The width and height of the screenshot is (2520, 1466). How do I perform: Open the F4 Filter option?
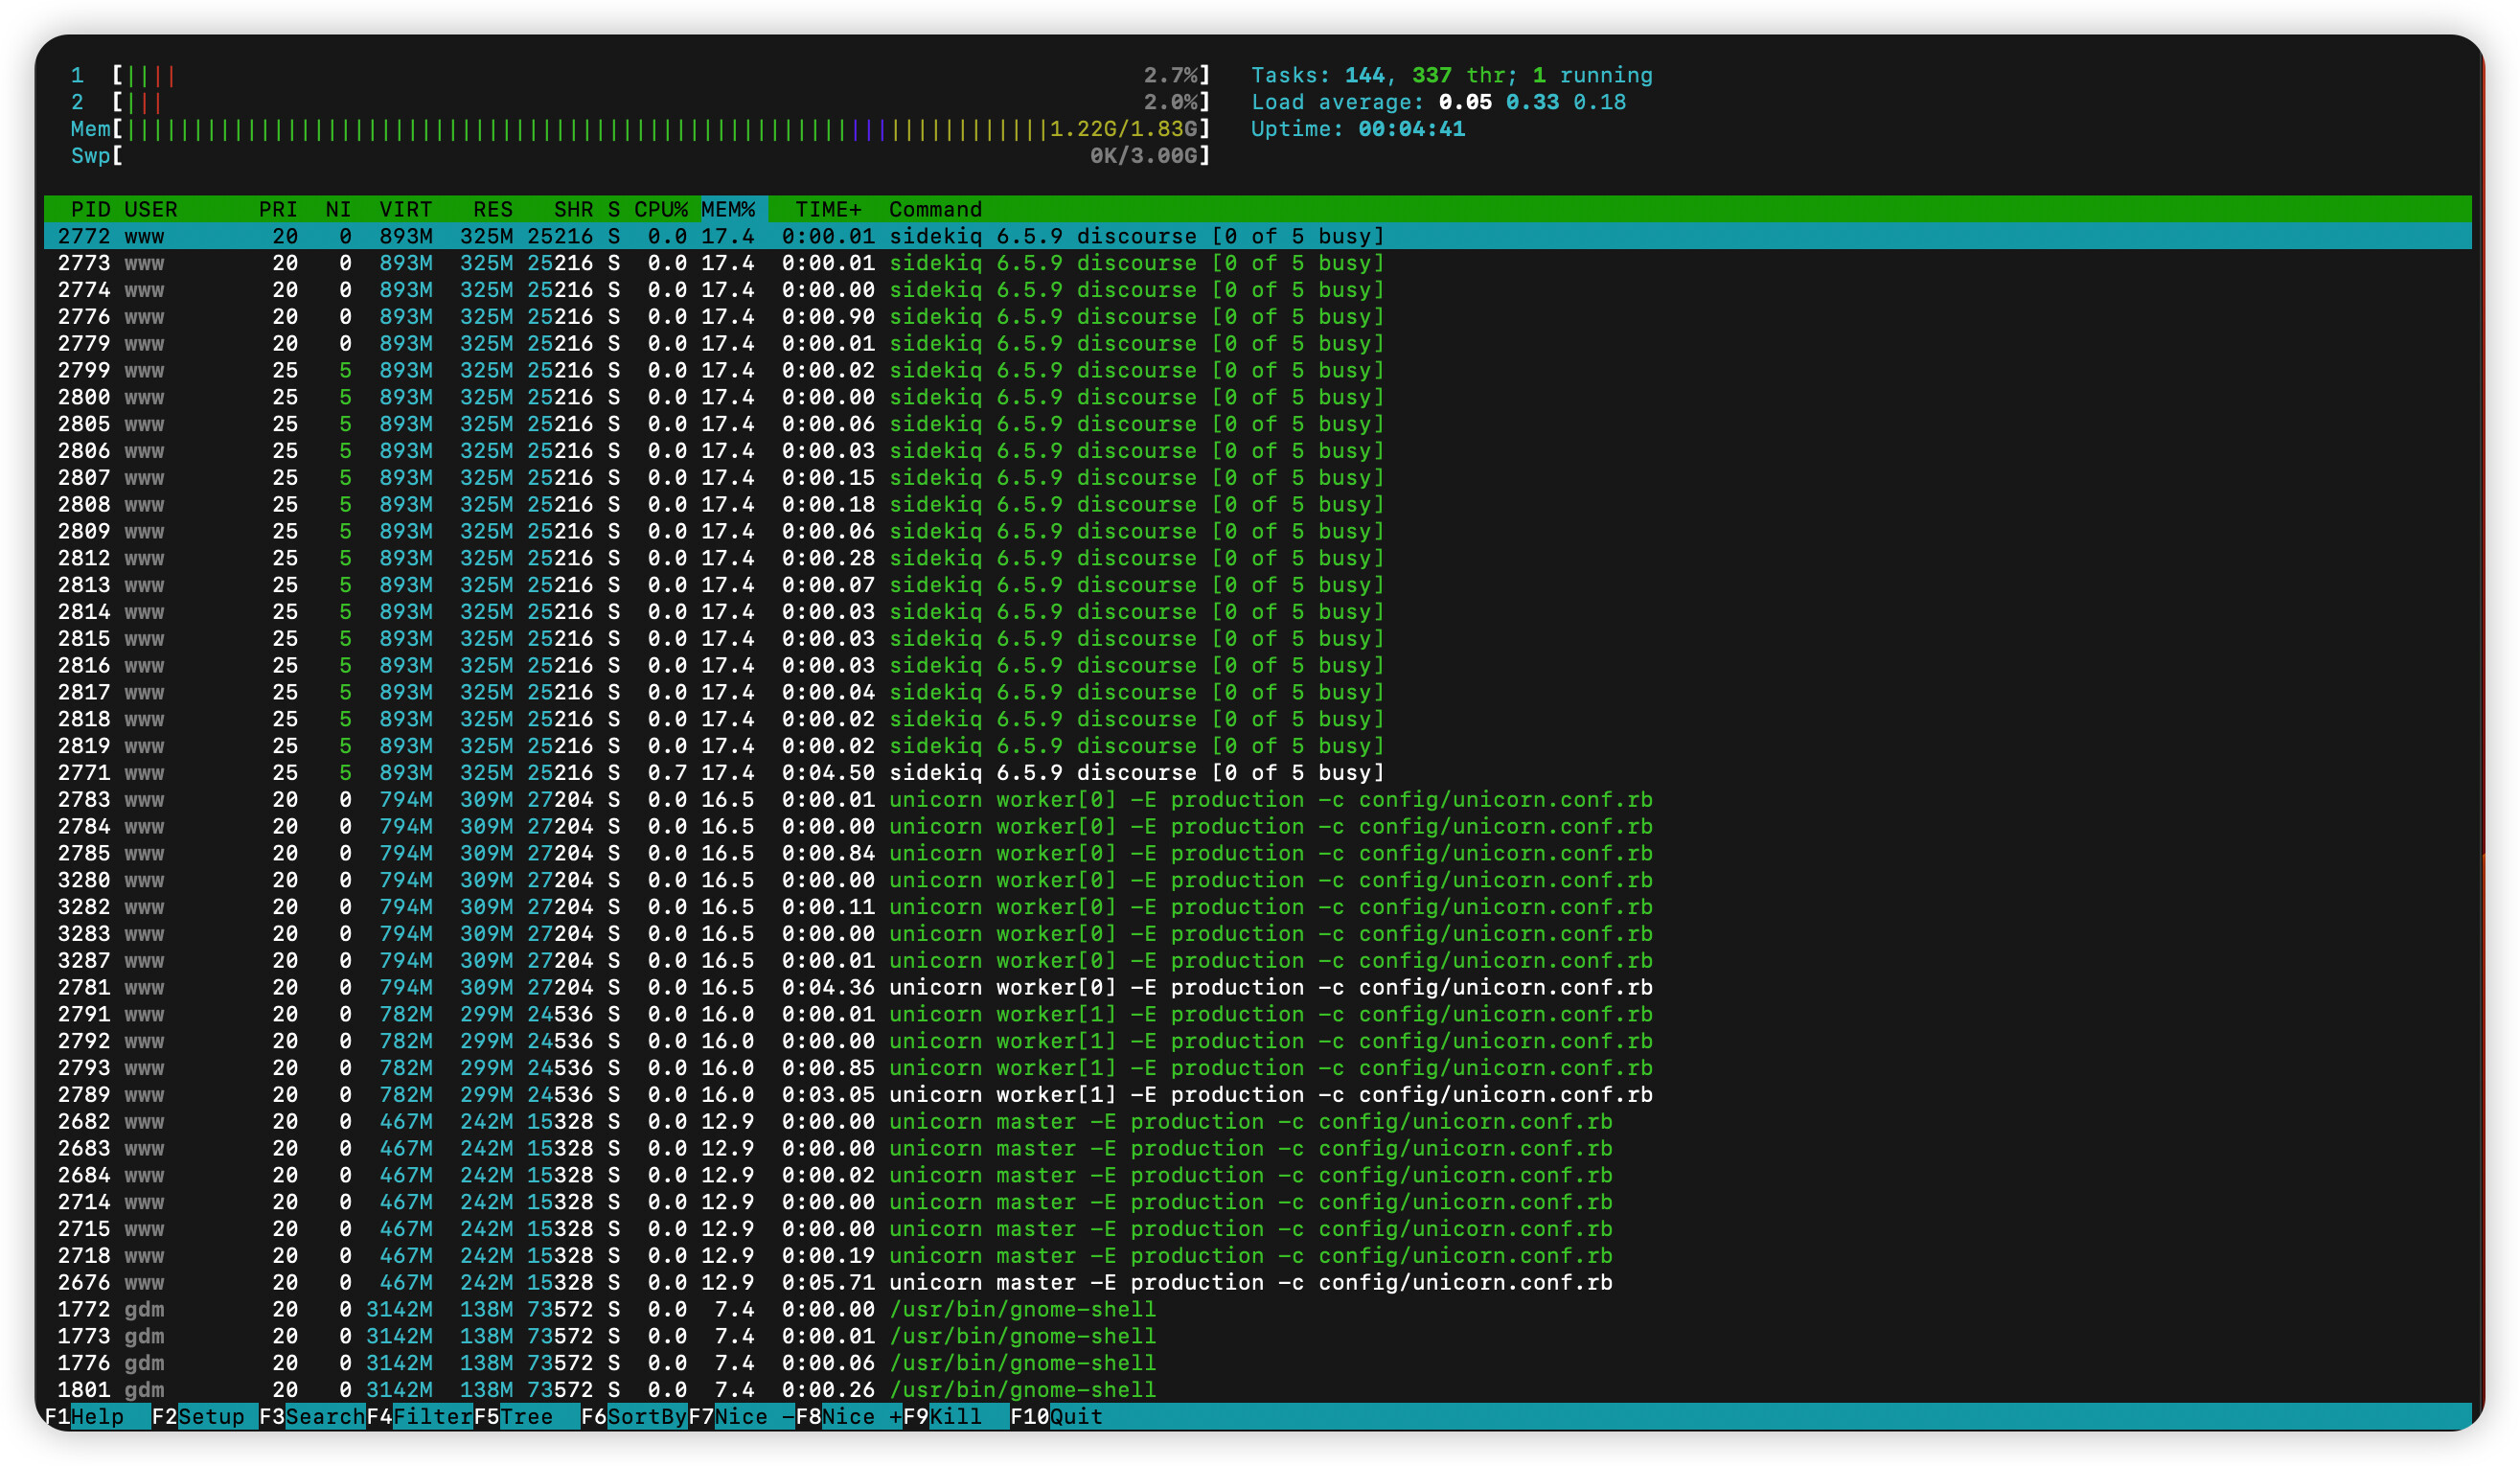coord(419,1416)
